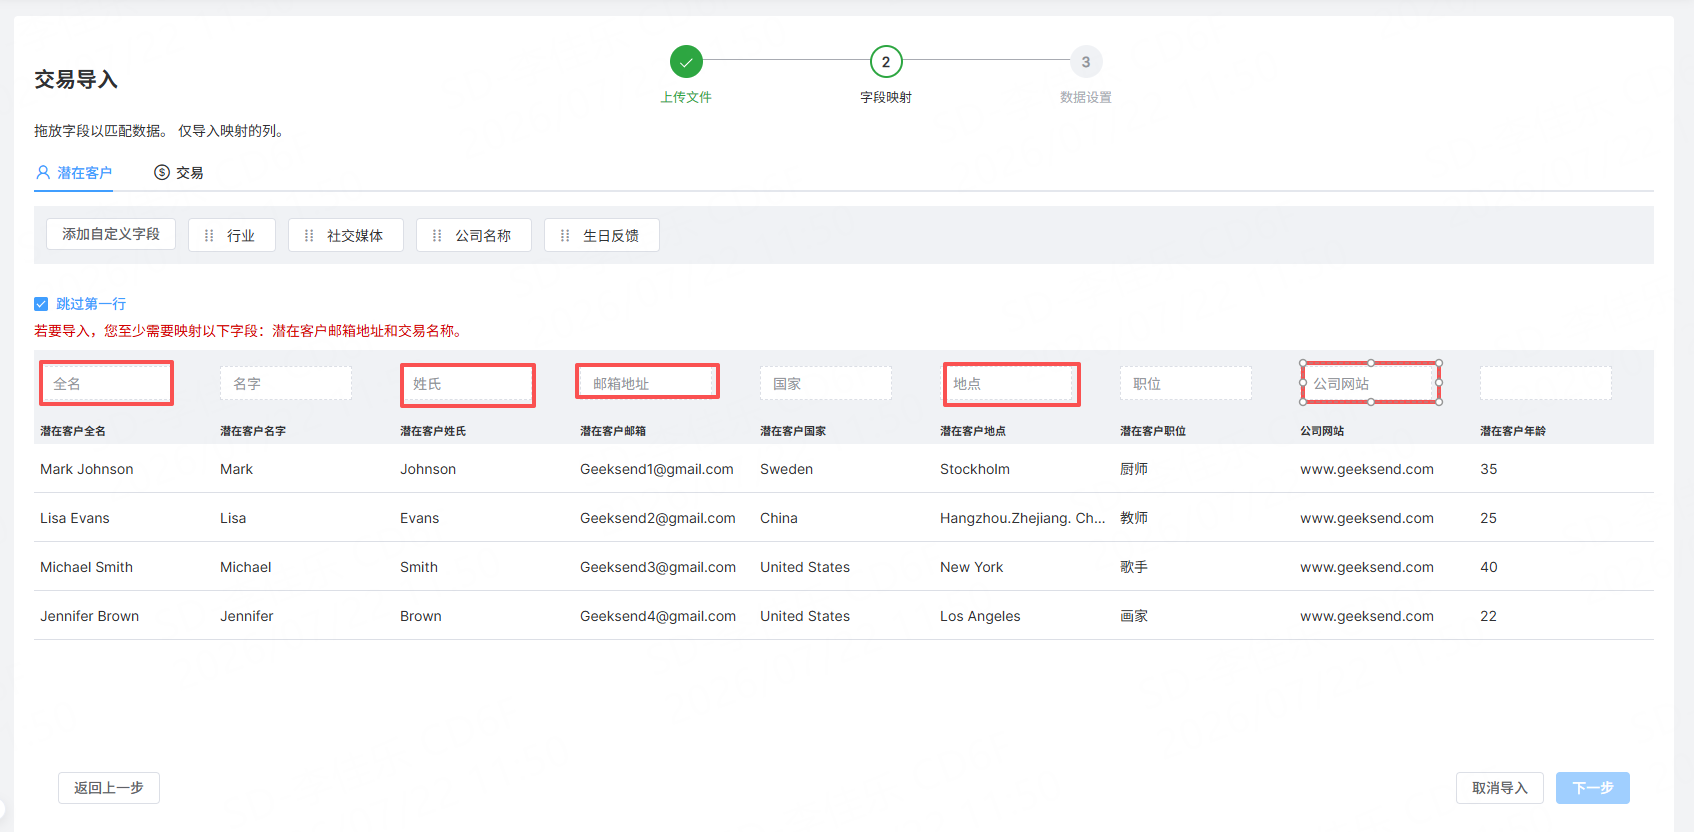Click column header 潜在客户名字

[253, 431]
